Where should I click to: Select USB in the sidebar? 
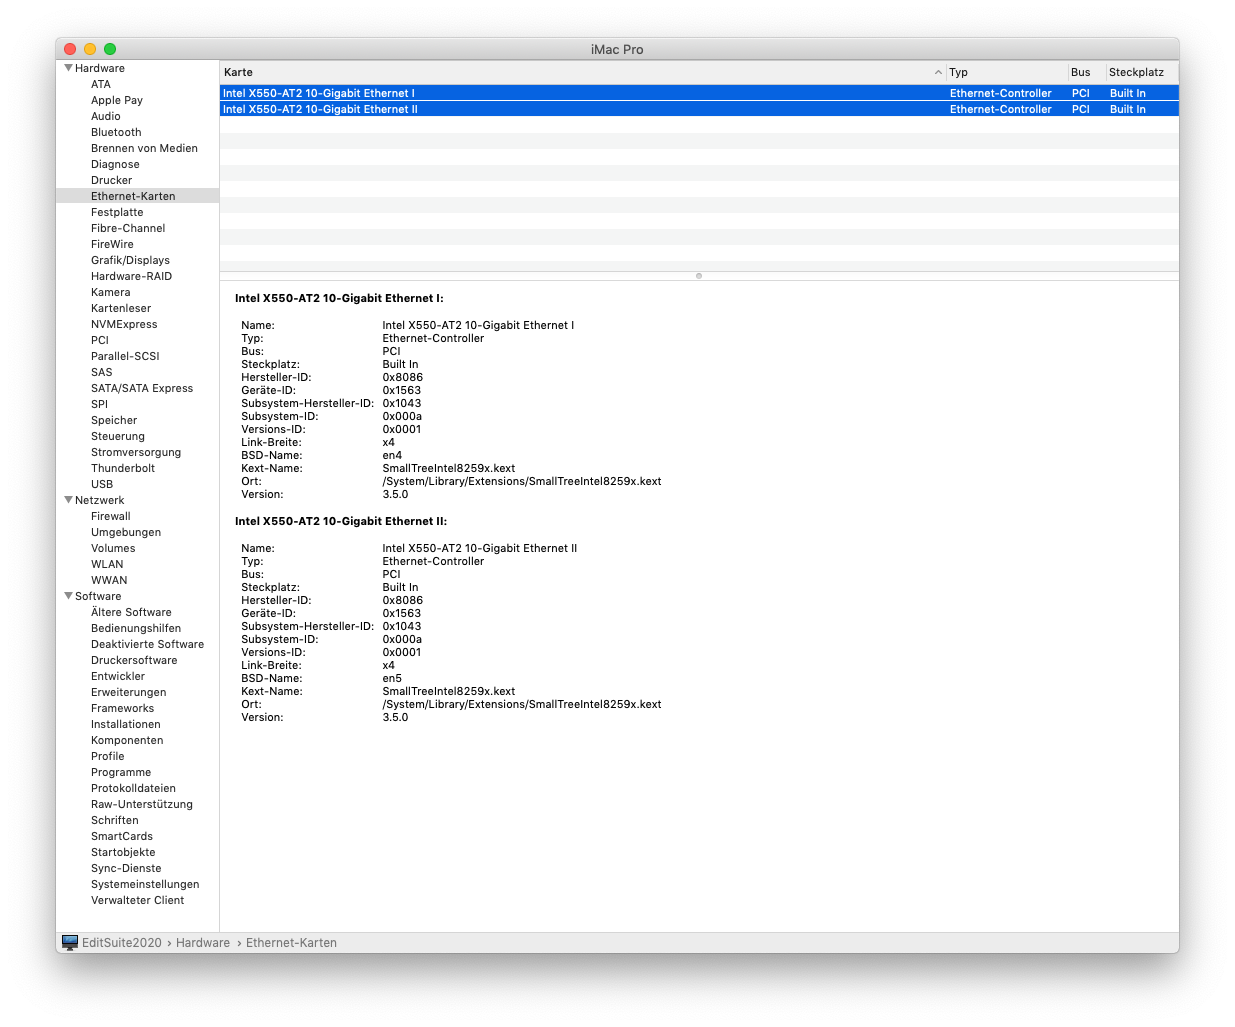[x=102, y=484]
